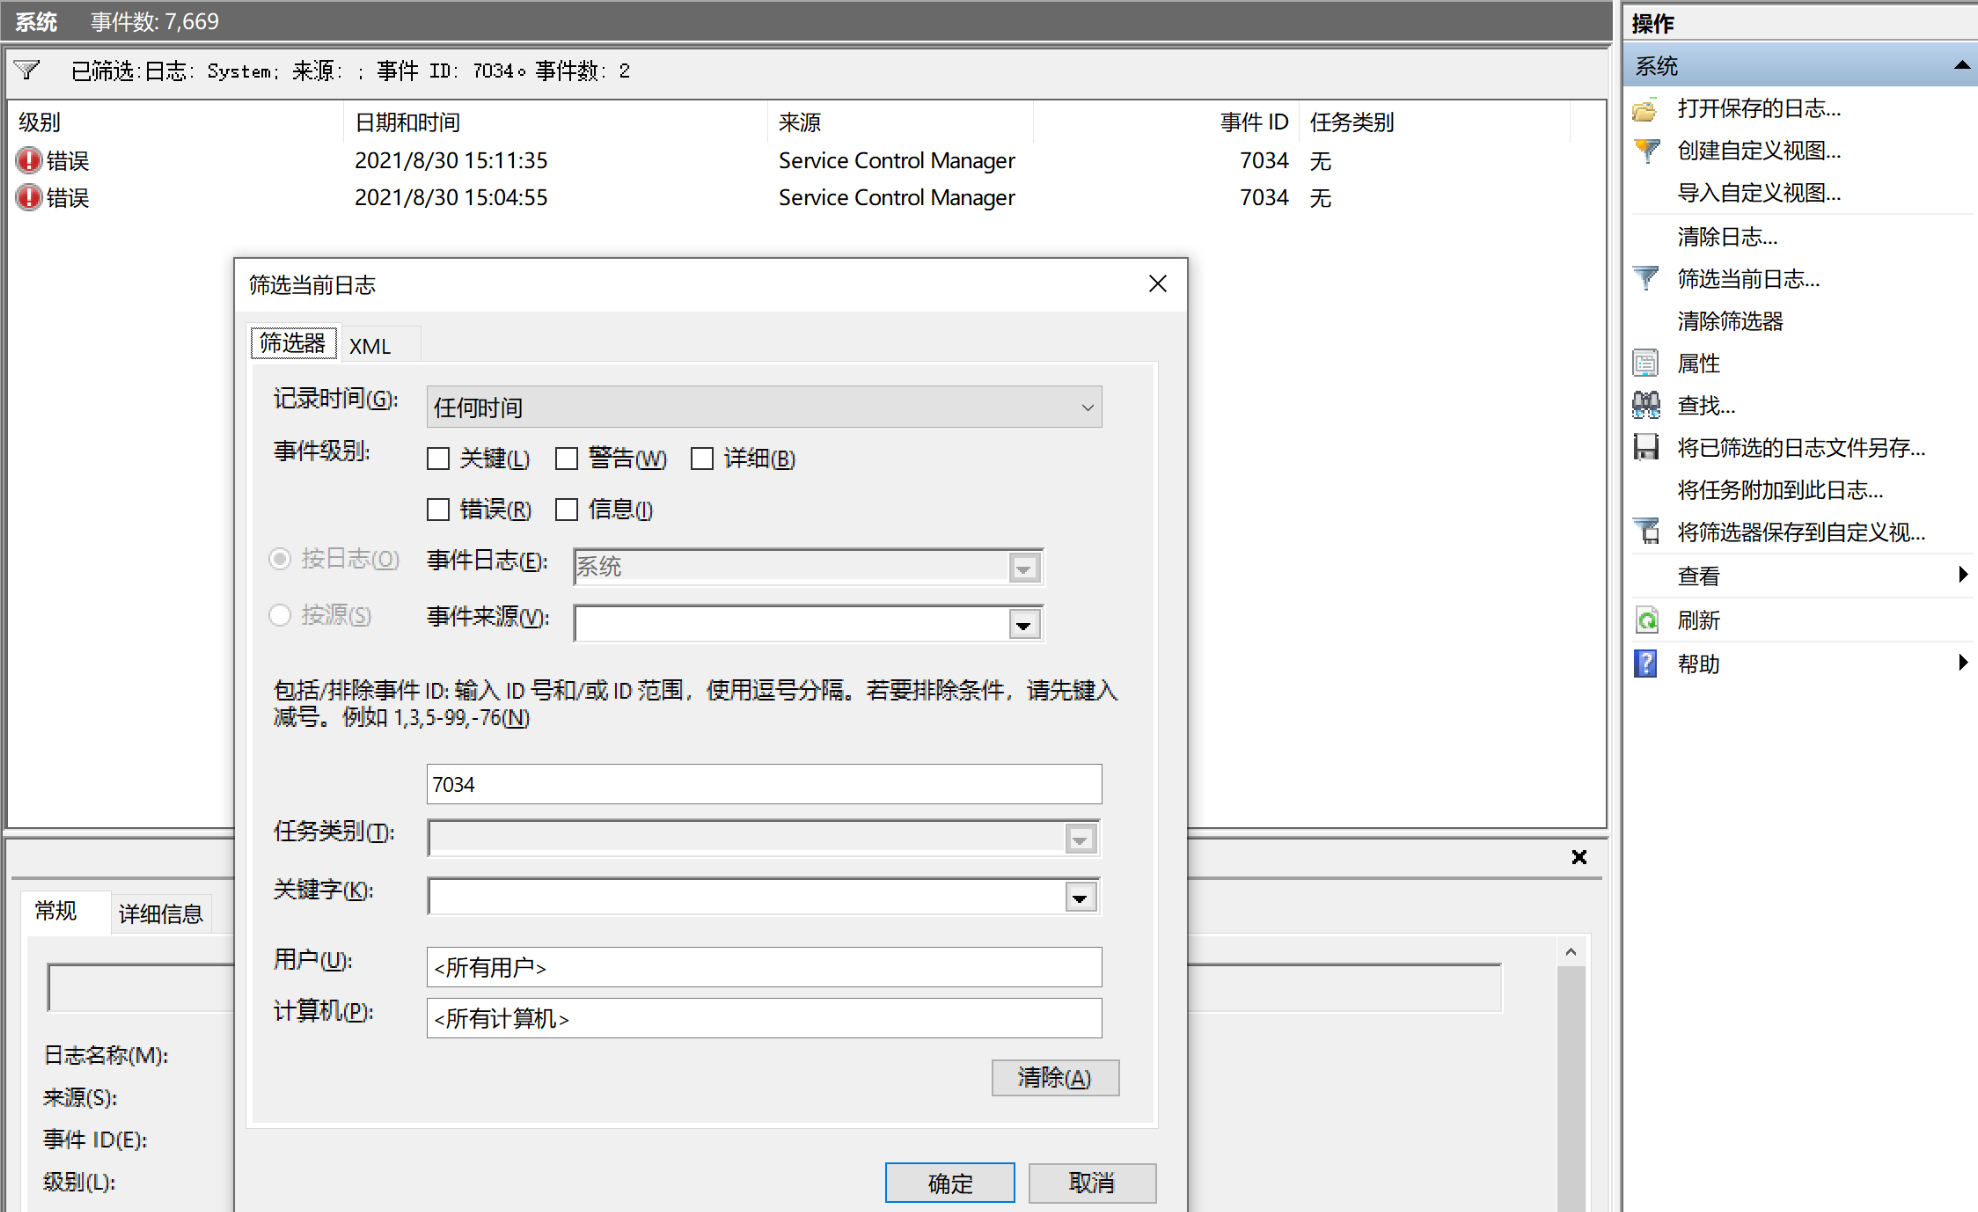Switch to the 详细信息 tab in the lower pane

pos(160,913)
